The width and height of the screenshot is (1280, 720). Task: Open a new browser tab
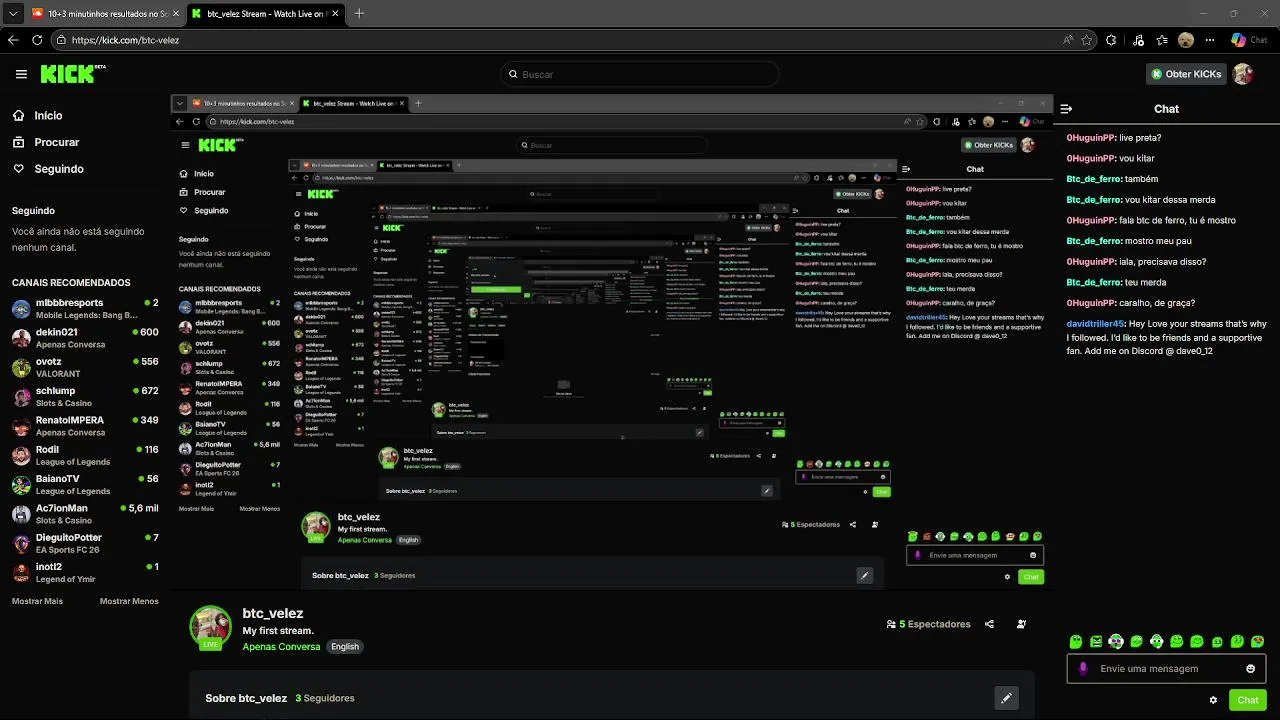tap(359, 14)
